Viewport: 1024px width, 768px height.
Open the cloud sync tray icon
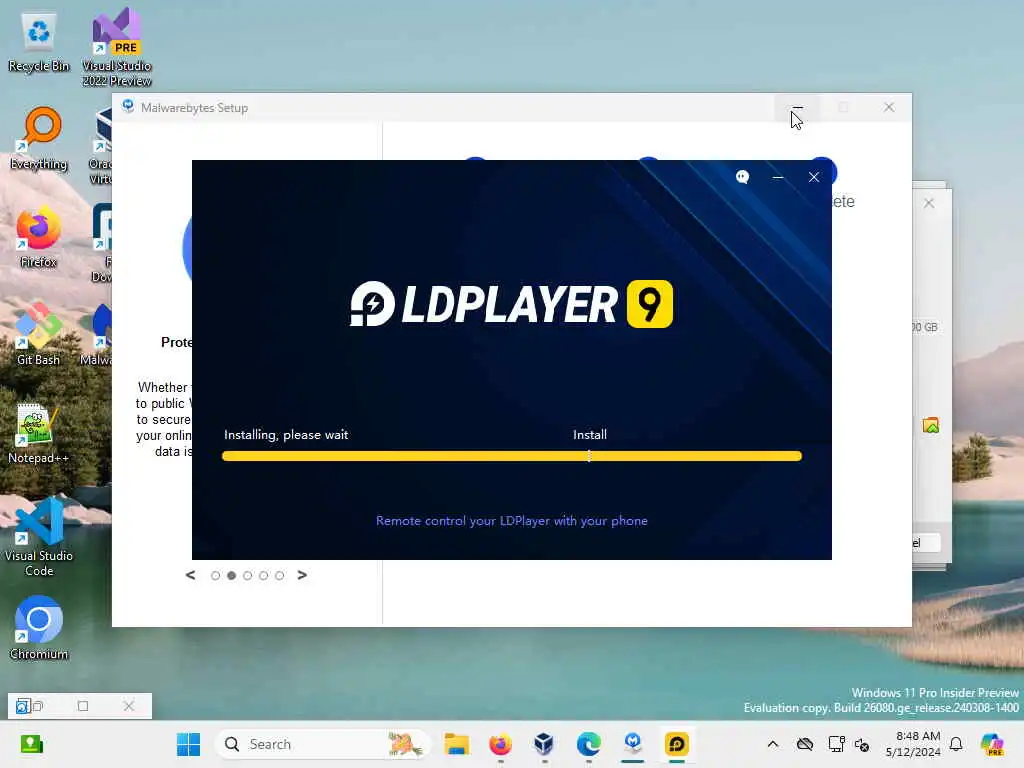tap(805, 744)
